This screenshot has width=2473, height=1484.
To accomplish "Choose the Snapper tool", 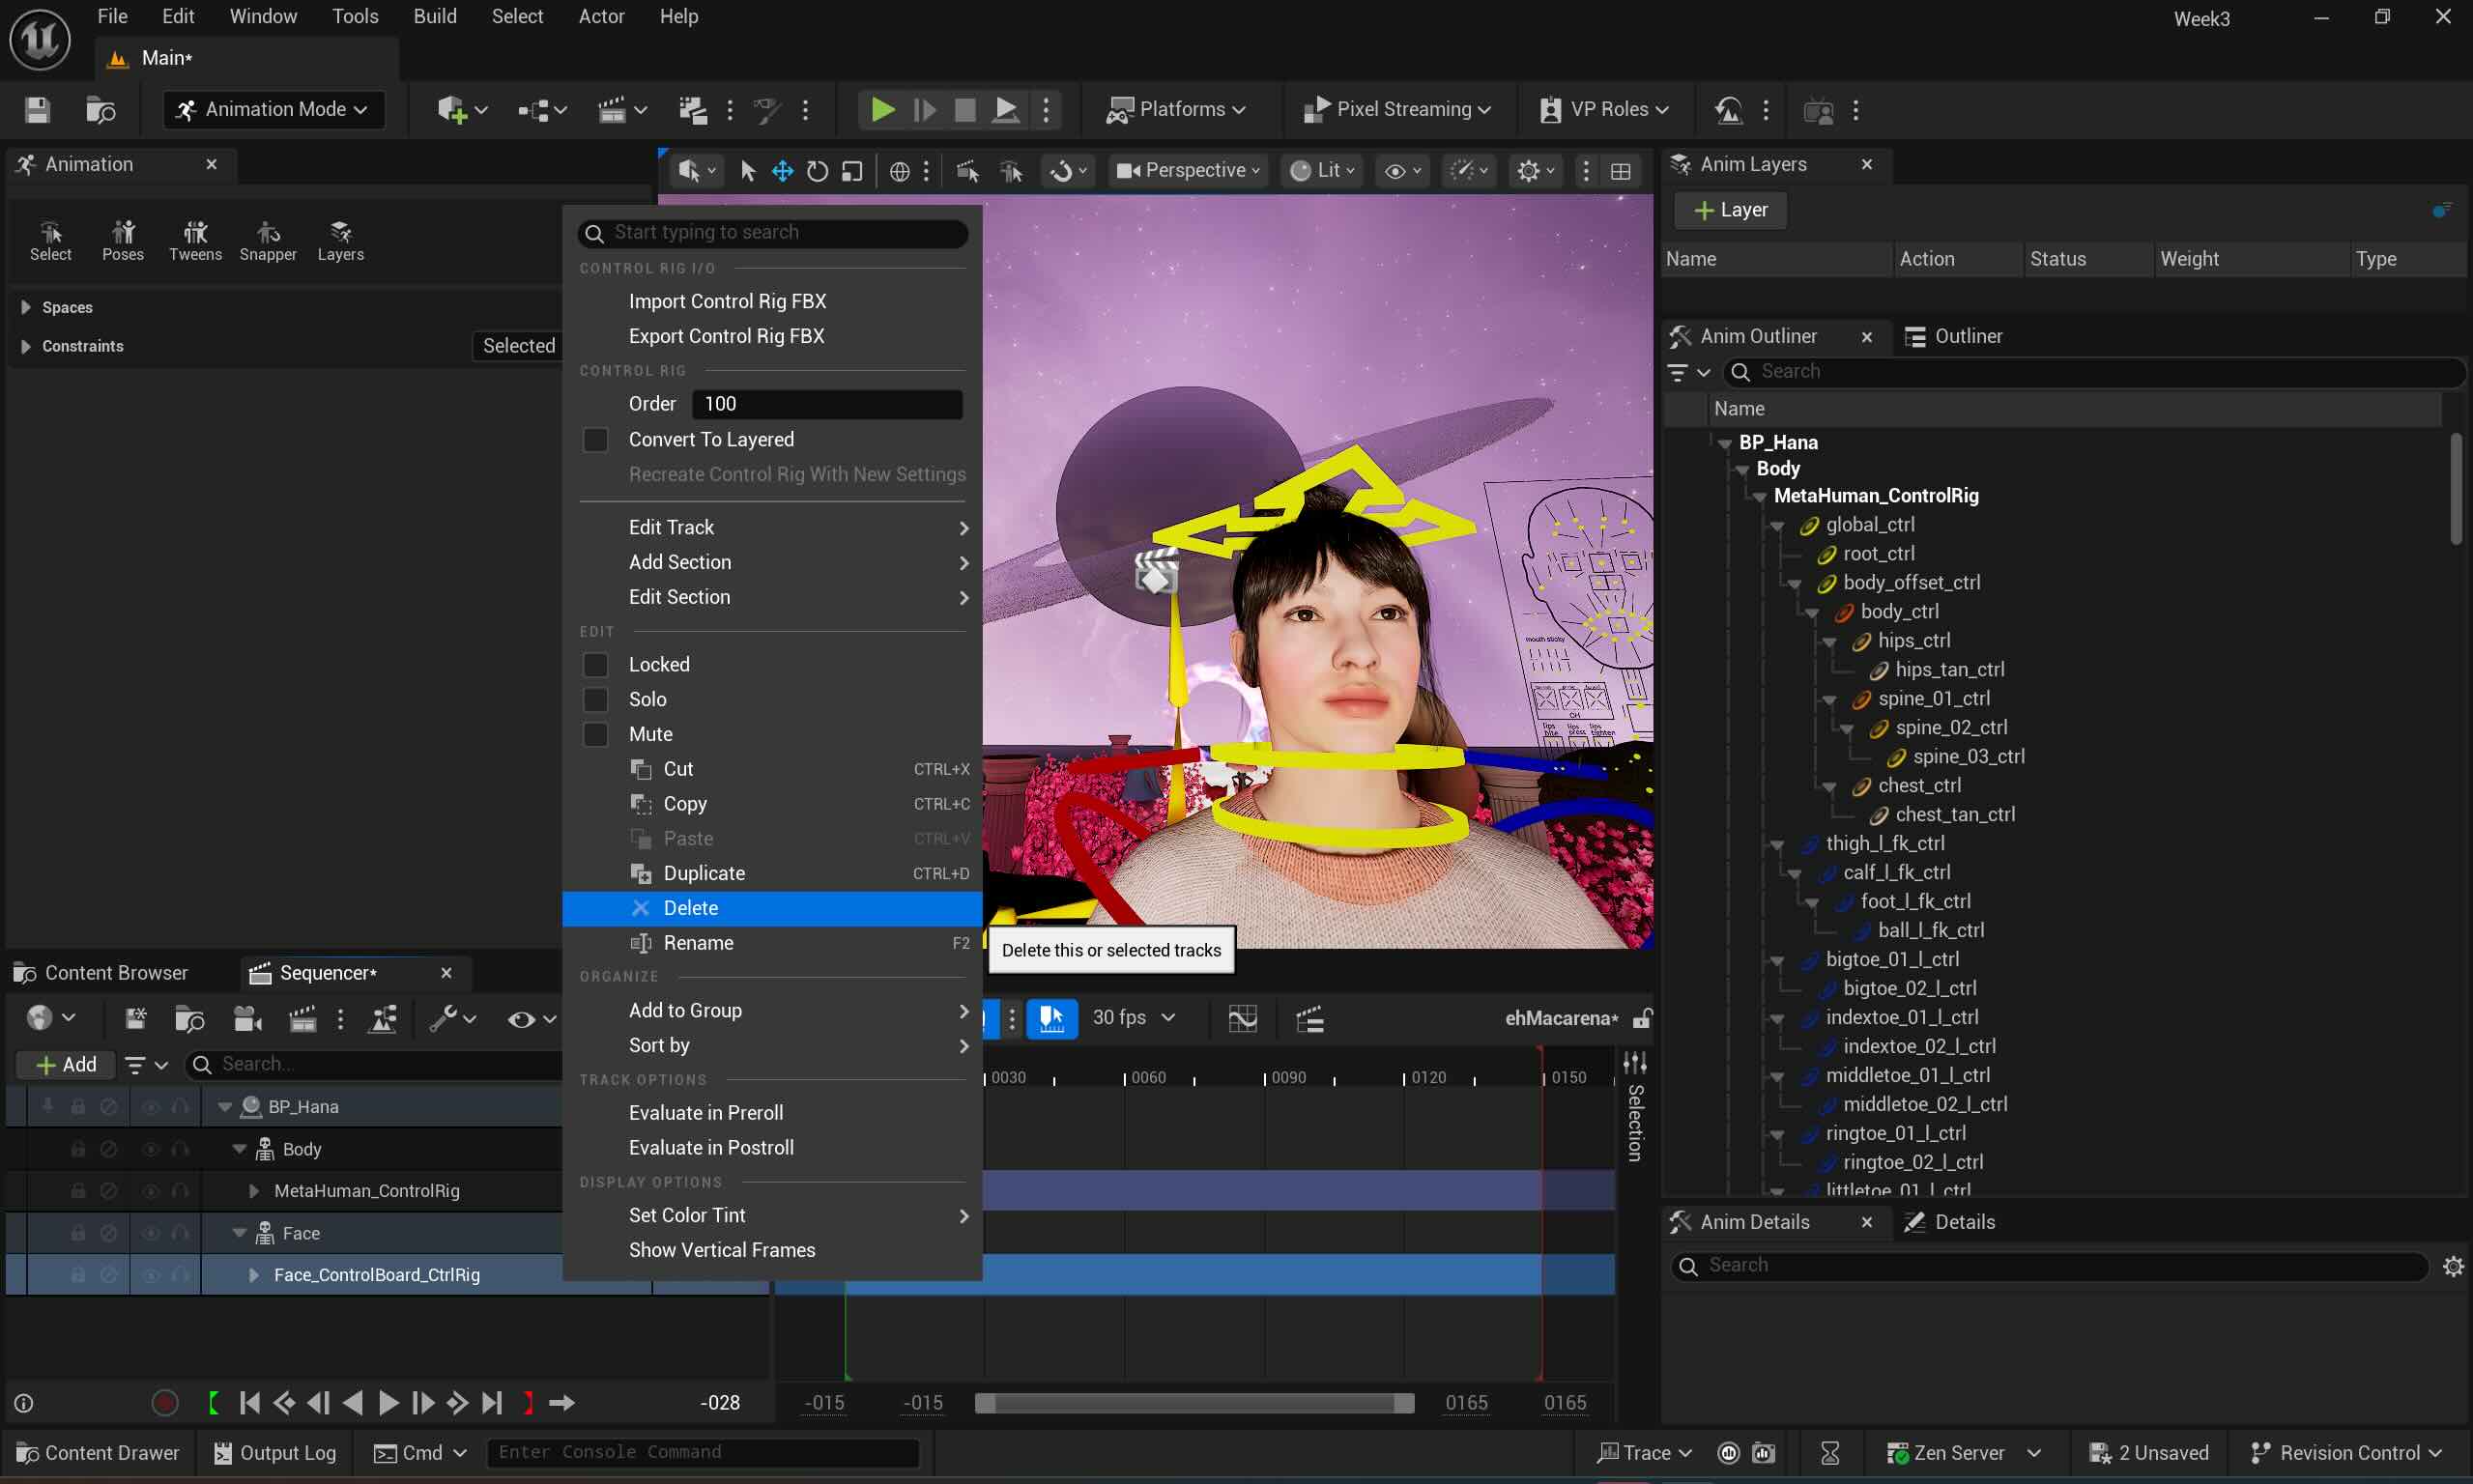I will pos(268,240).
